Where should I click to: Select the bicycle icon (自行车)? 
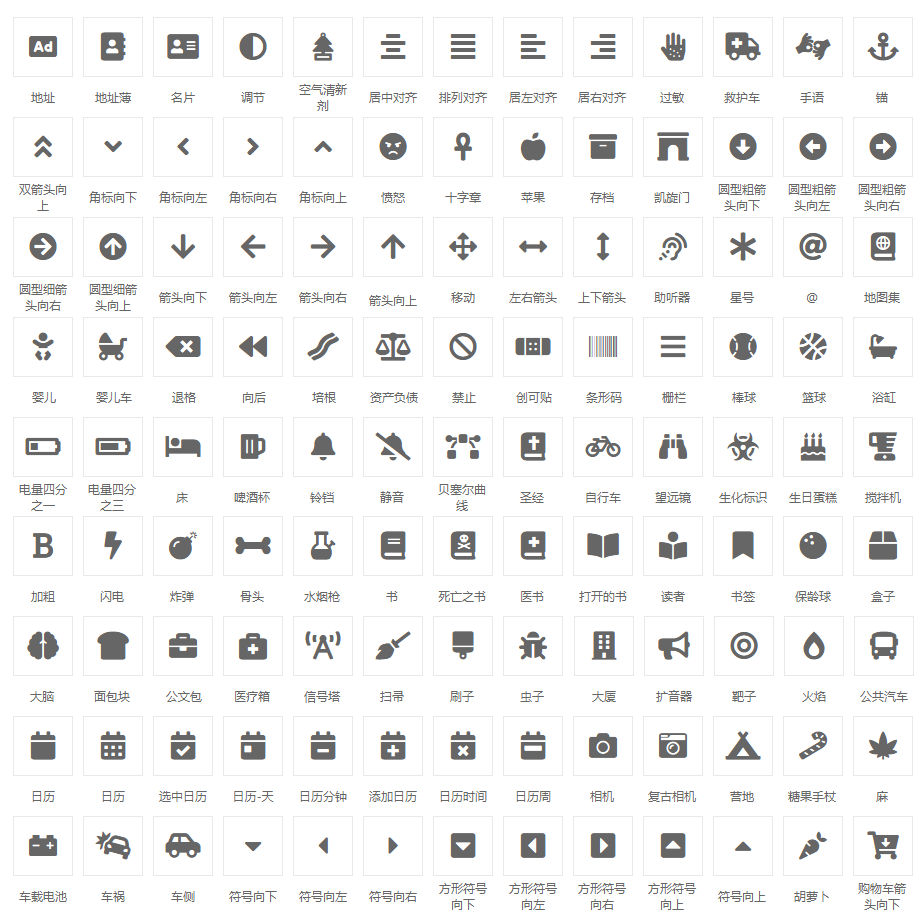pos(603,447)
